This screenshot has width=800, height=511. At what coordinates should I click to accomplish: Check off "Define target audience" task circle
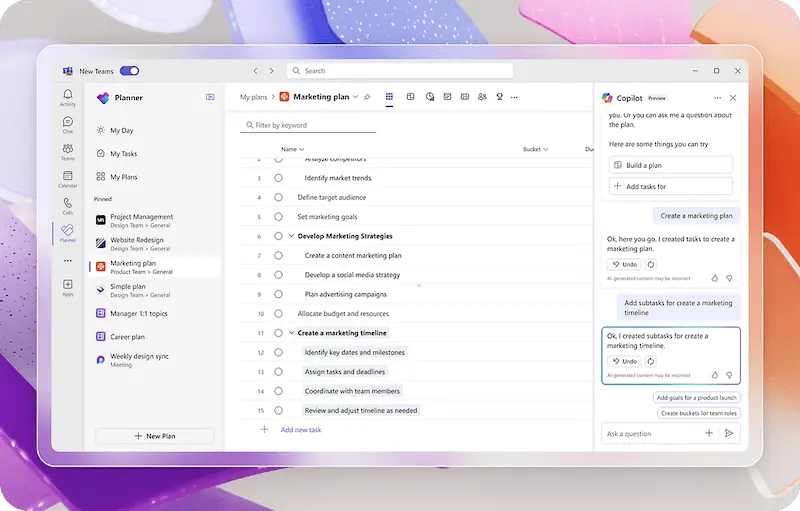[278, 197]
